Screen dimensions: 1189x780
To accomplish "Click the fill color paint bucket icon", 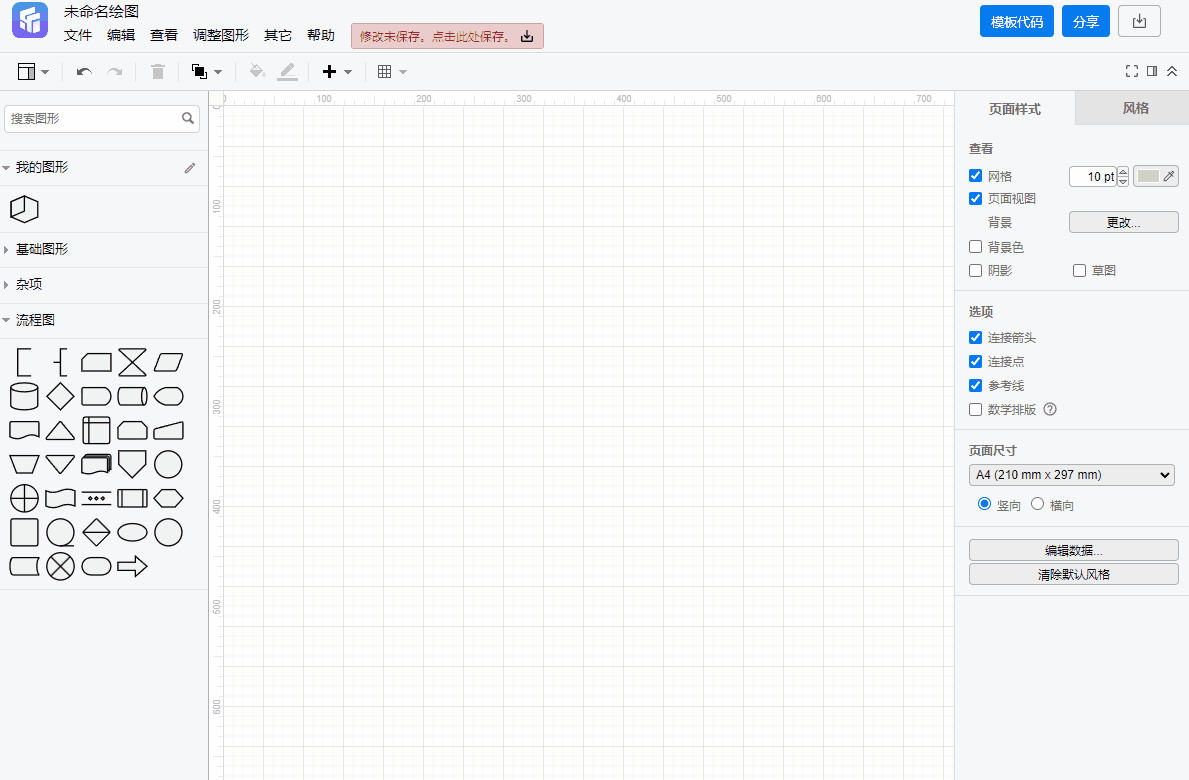I will point(257,72).
